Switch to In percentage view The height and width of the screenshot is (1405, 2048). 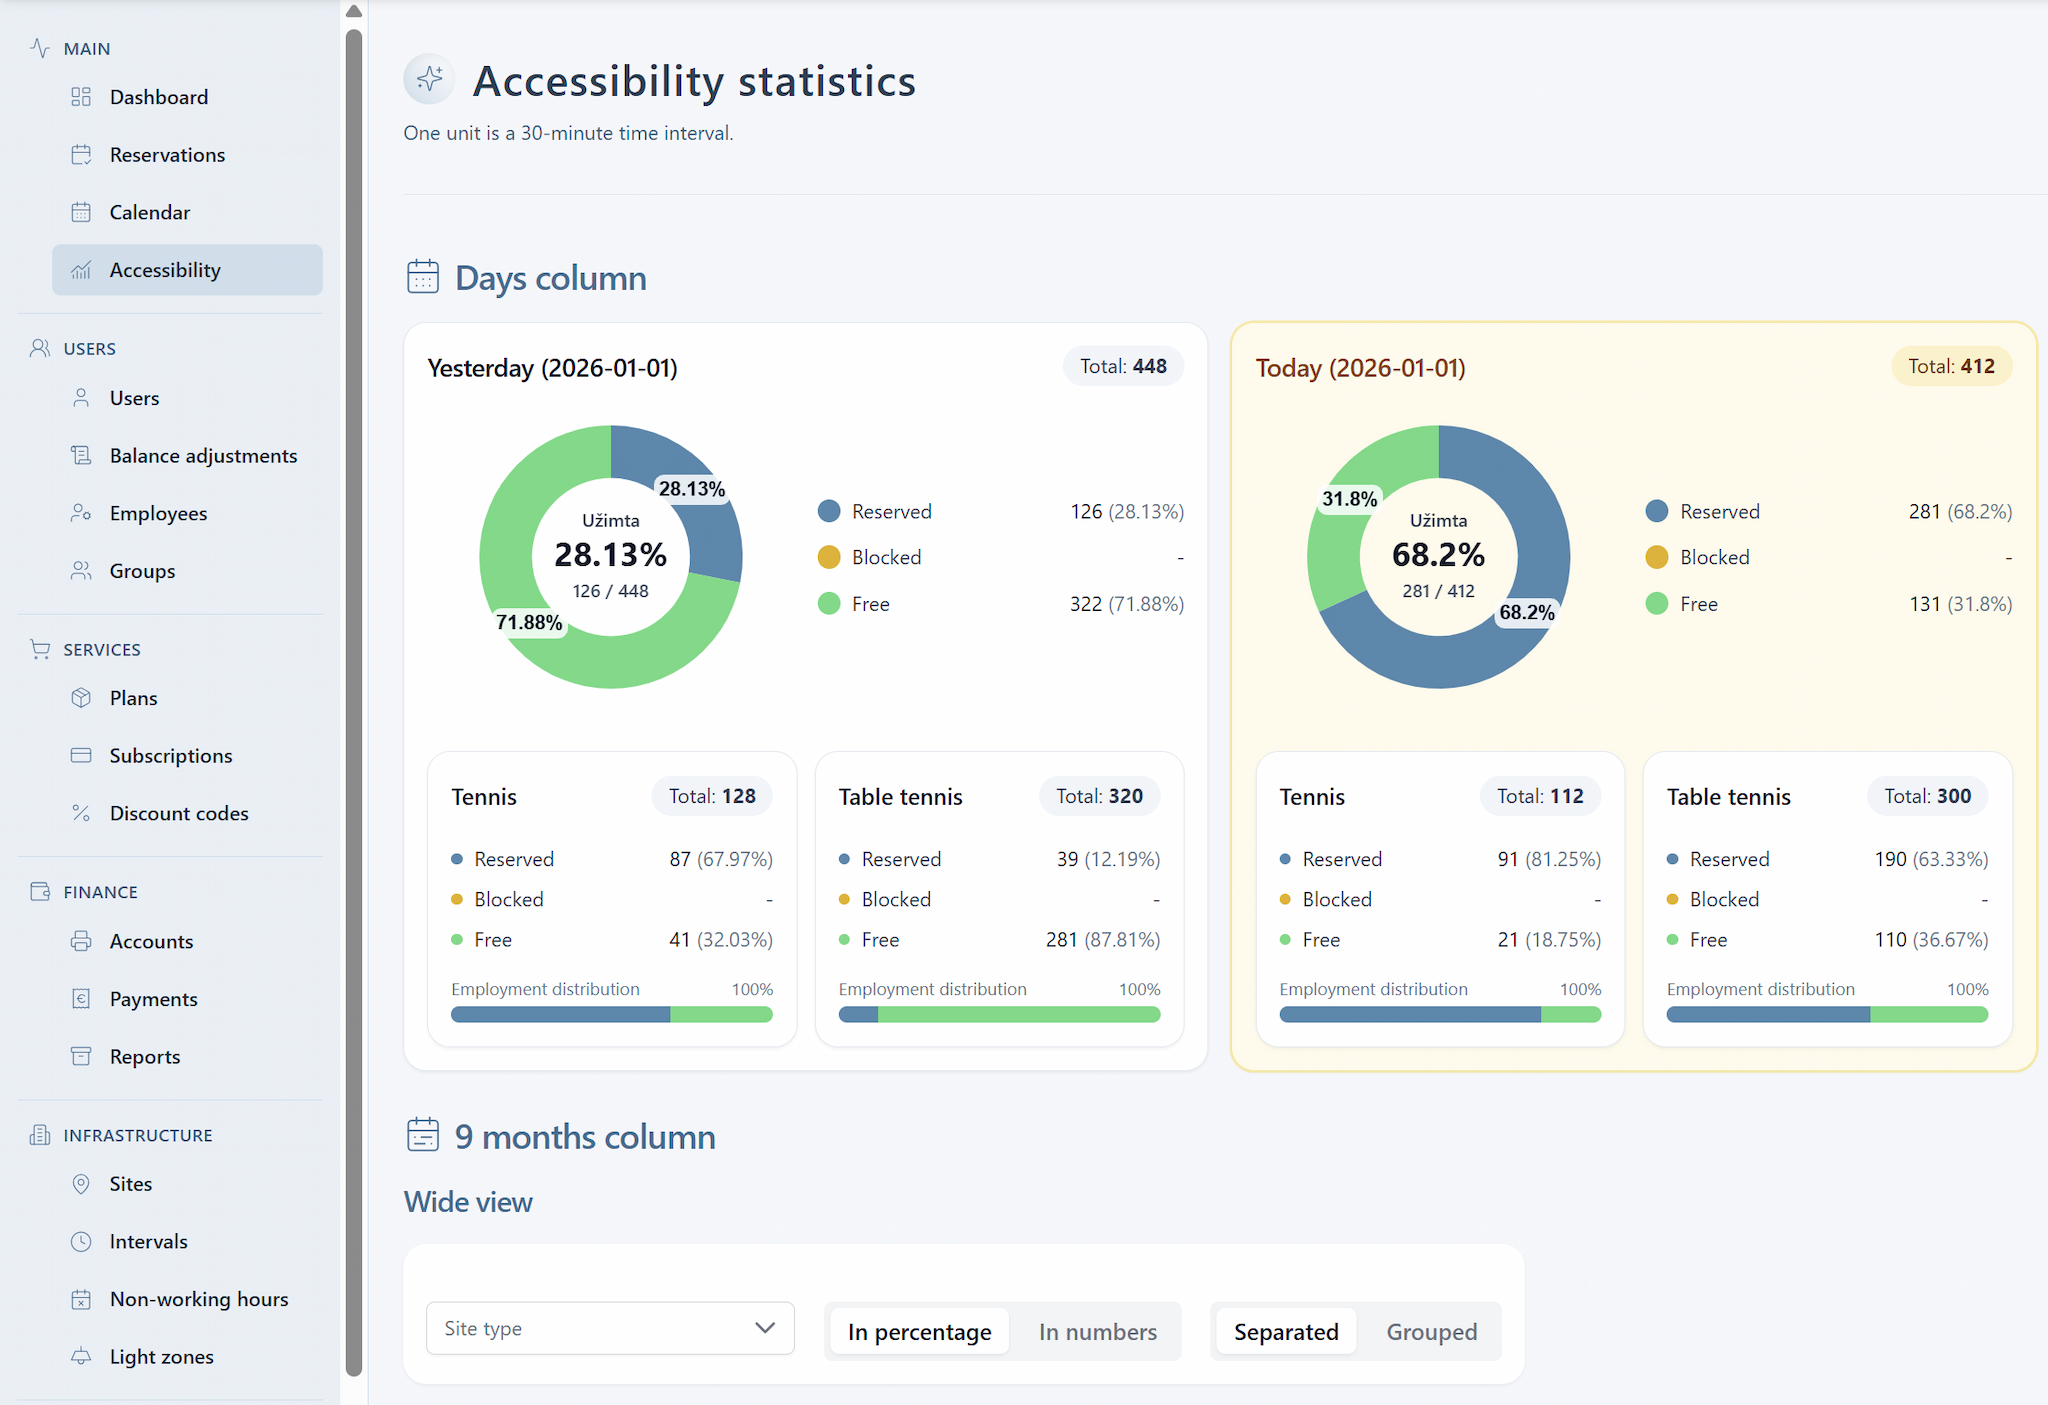click(919, 1332)
